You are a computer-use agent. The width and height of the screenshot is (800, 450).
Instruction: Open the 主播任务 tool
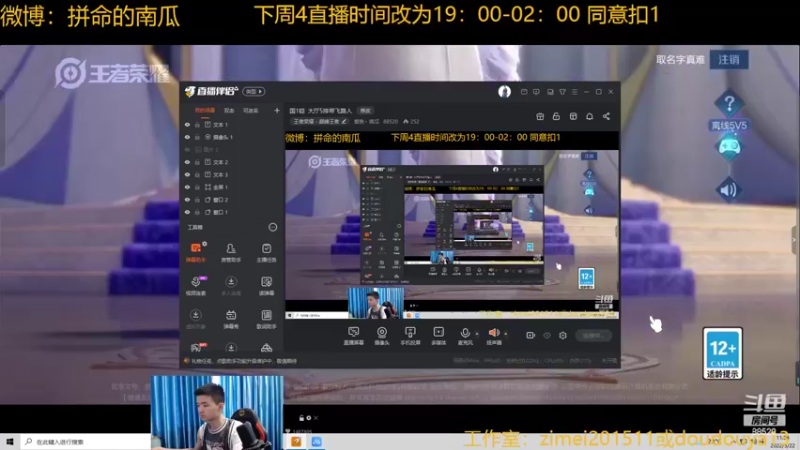point(266,252)
